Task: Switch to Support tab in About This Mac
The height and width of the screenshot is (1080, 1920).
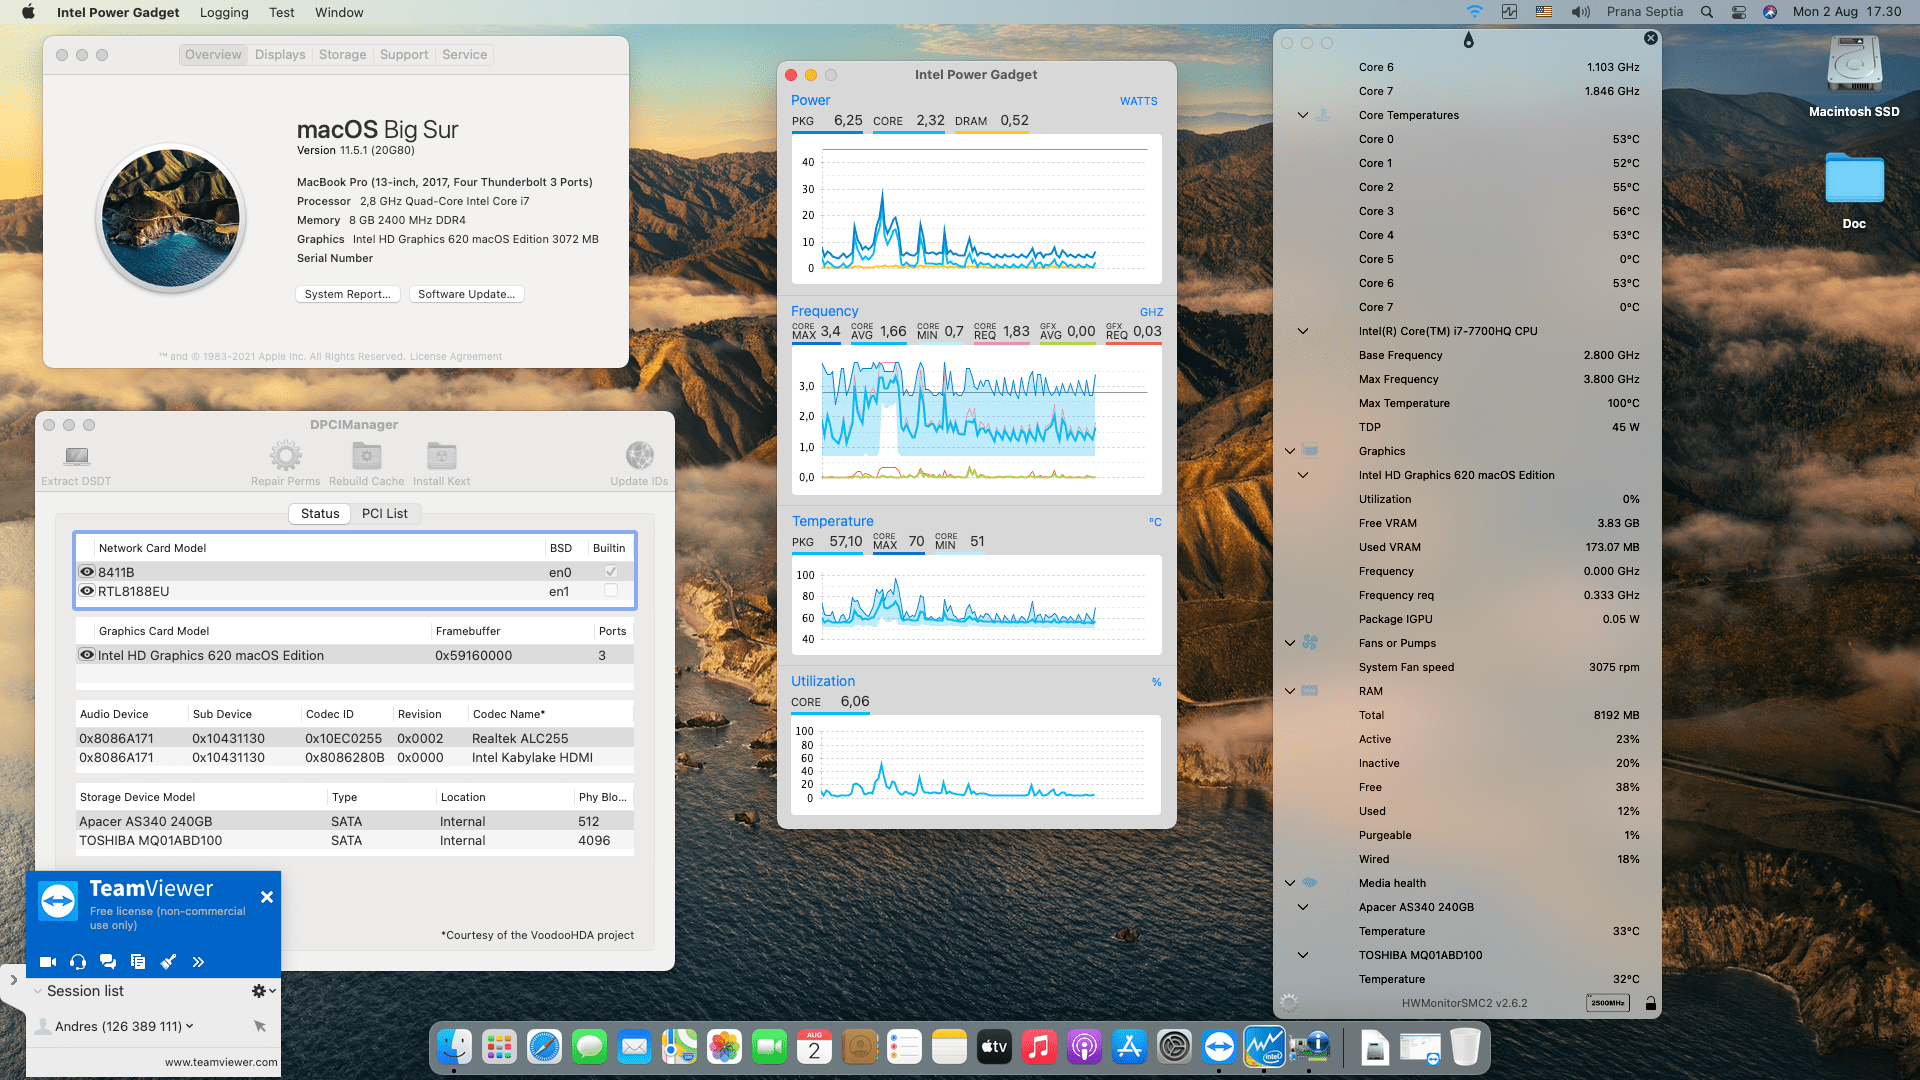Action: (404, 55)
